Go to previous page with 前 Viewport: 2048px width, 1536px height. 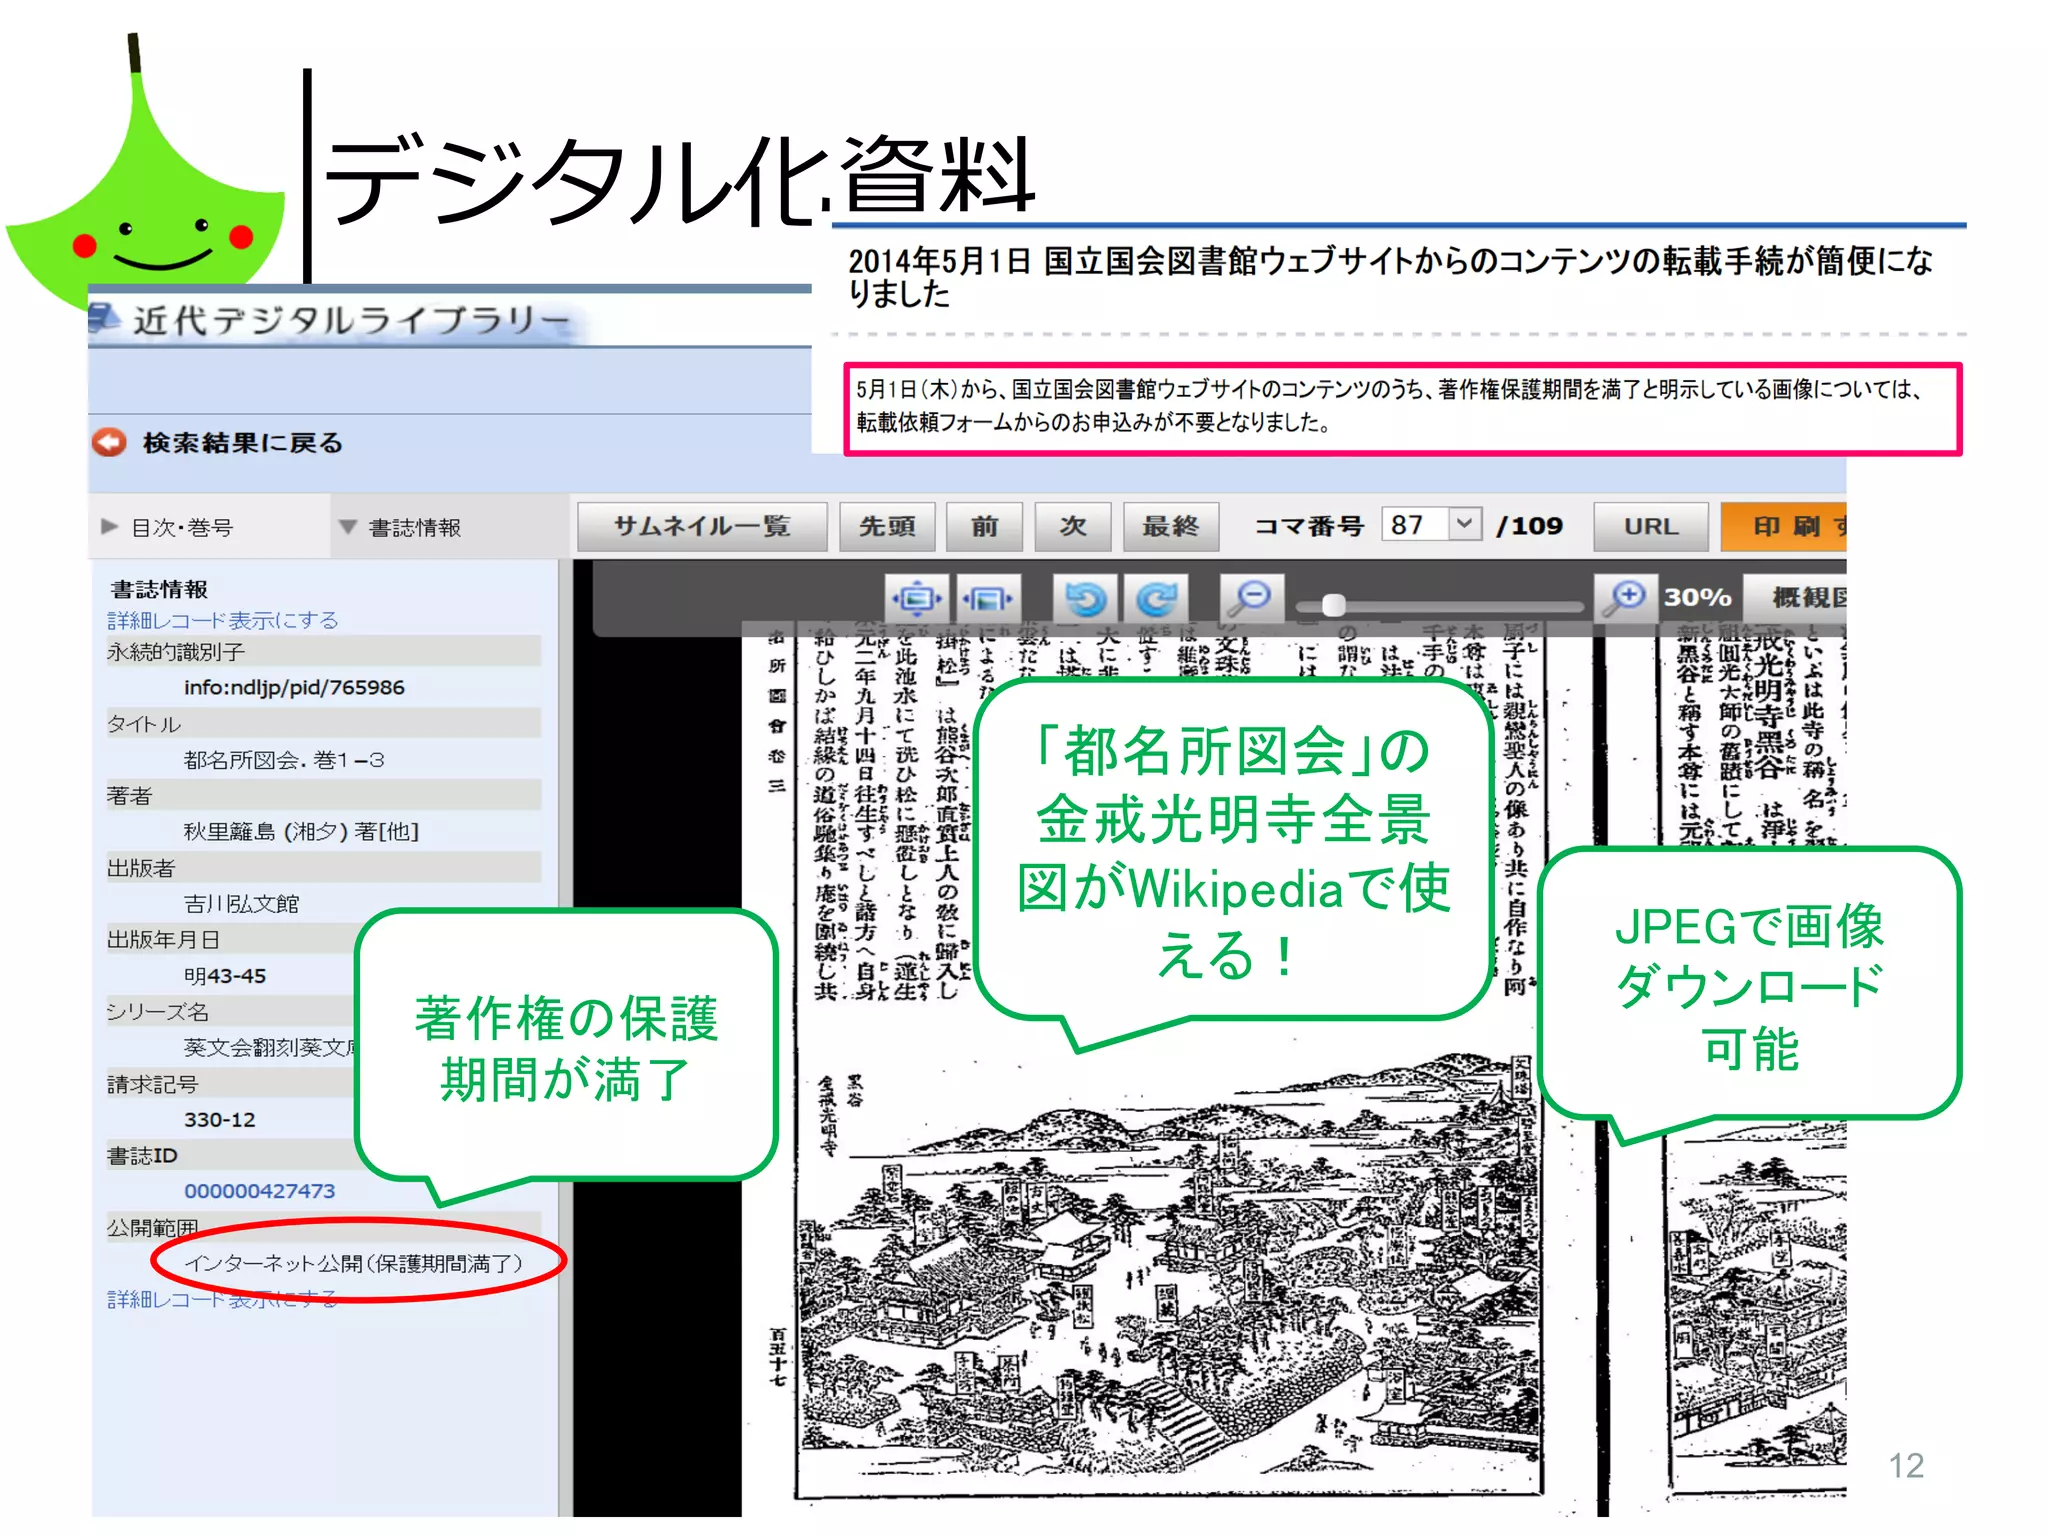(x=985, y=526)
